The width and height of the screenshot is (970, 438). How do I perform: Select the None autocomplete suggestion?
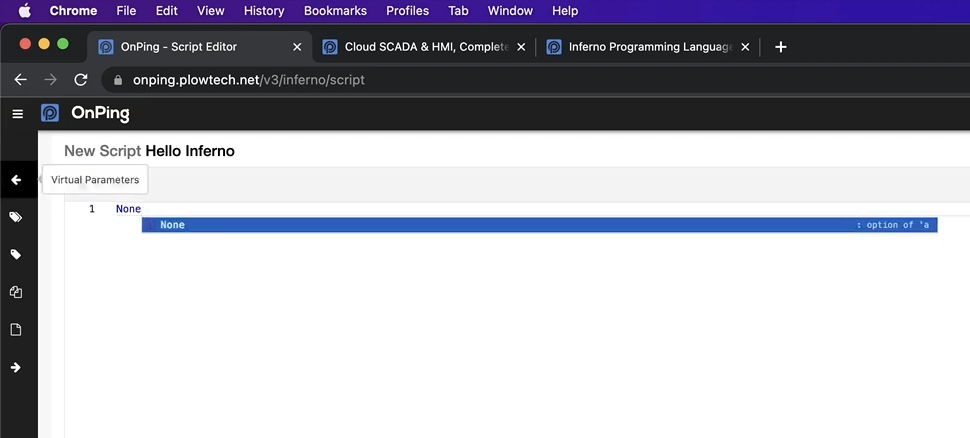point(539,225)
